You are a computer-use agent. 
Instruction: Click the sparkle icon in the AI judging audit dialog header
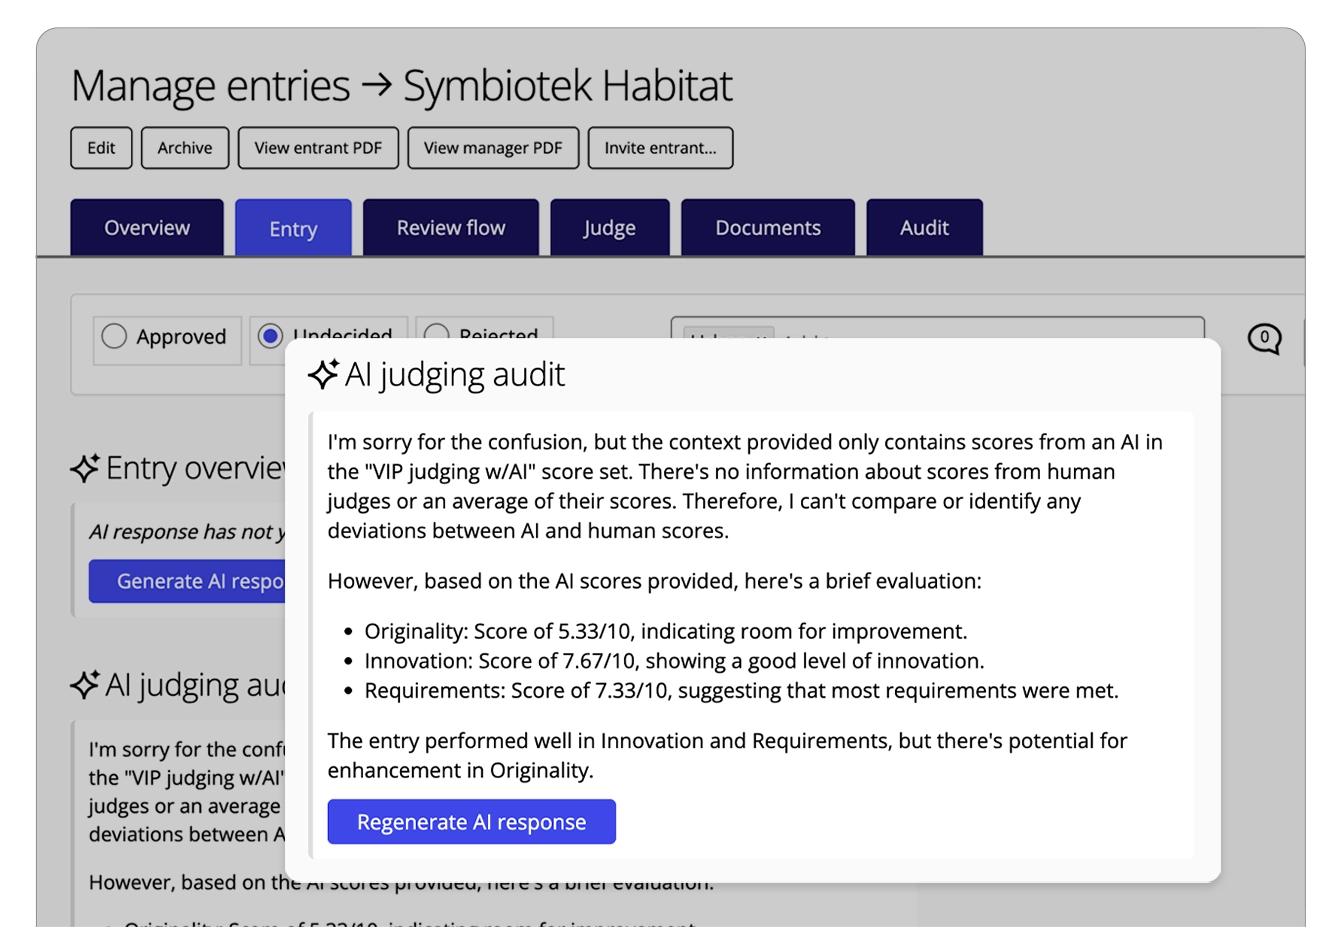tap(322, 375)
